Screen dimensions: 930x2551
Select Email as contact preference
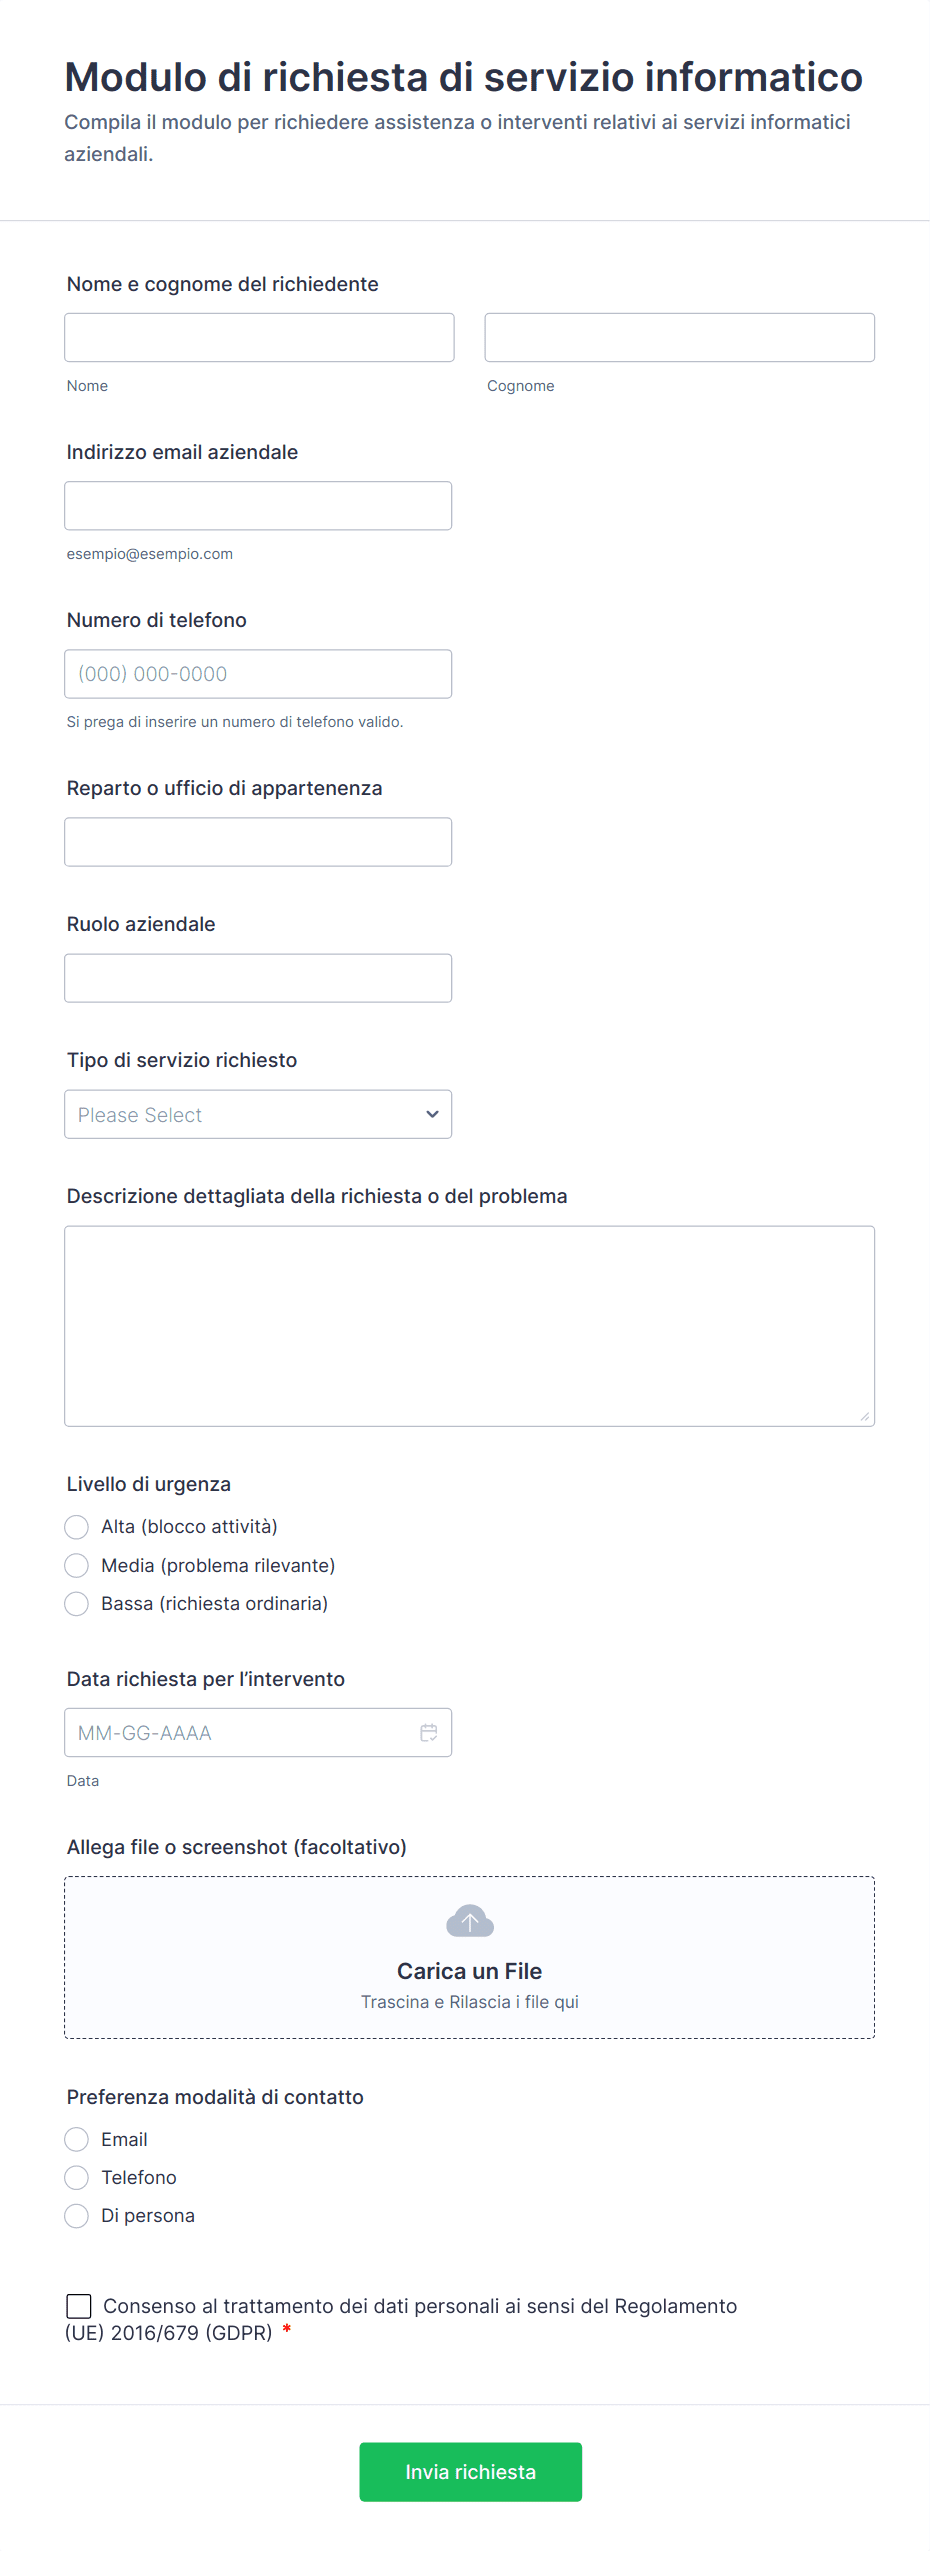click(77, 2139)
